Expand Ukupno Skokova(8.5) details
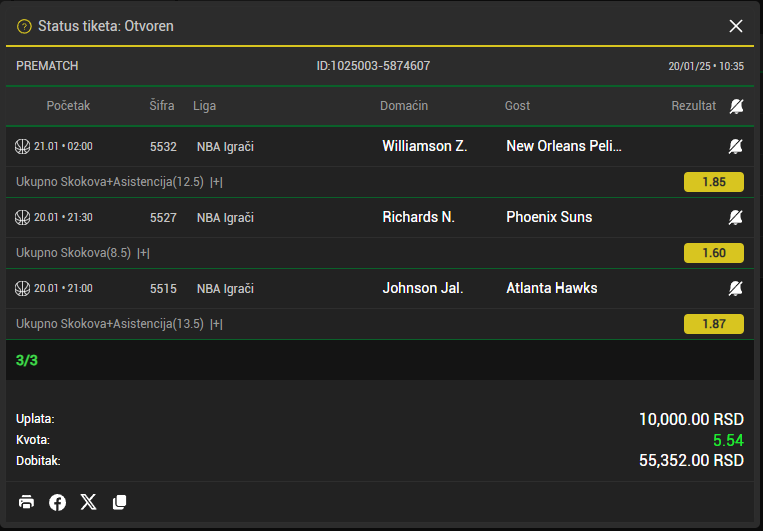The height and width of the screenshot is (531, 763). coord(143,253)
